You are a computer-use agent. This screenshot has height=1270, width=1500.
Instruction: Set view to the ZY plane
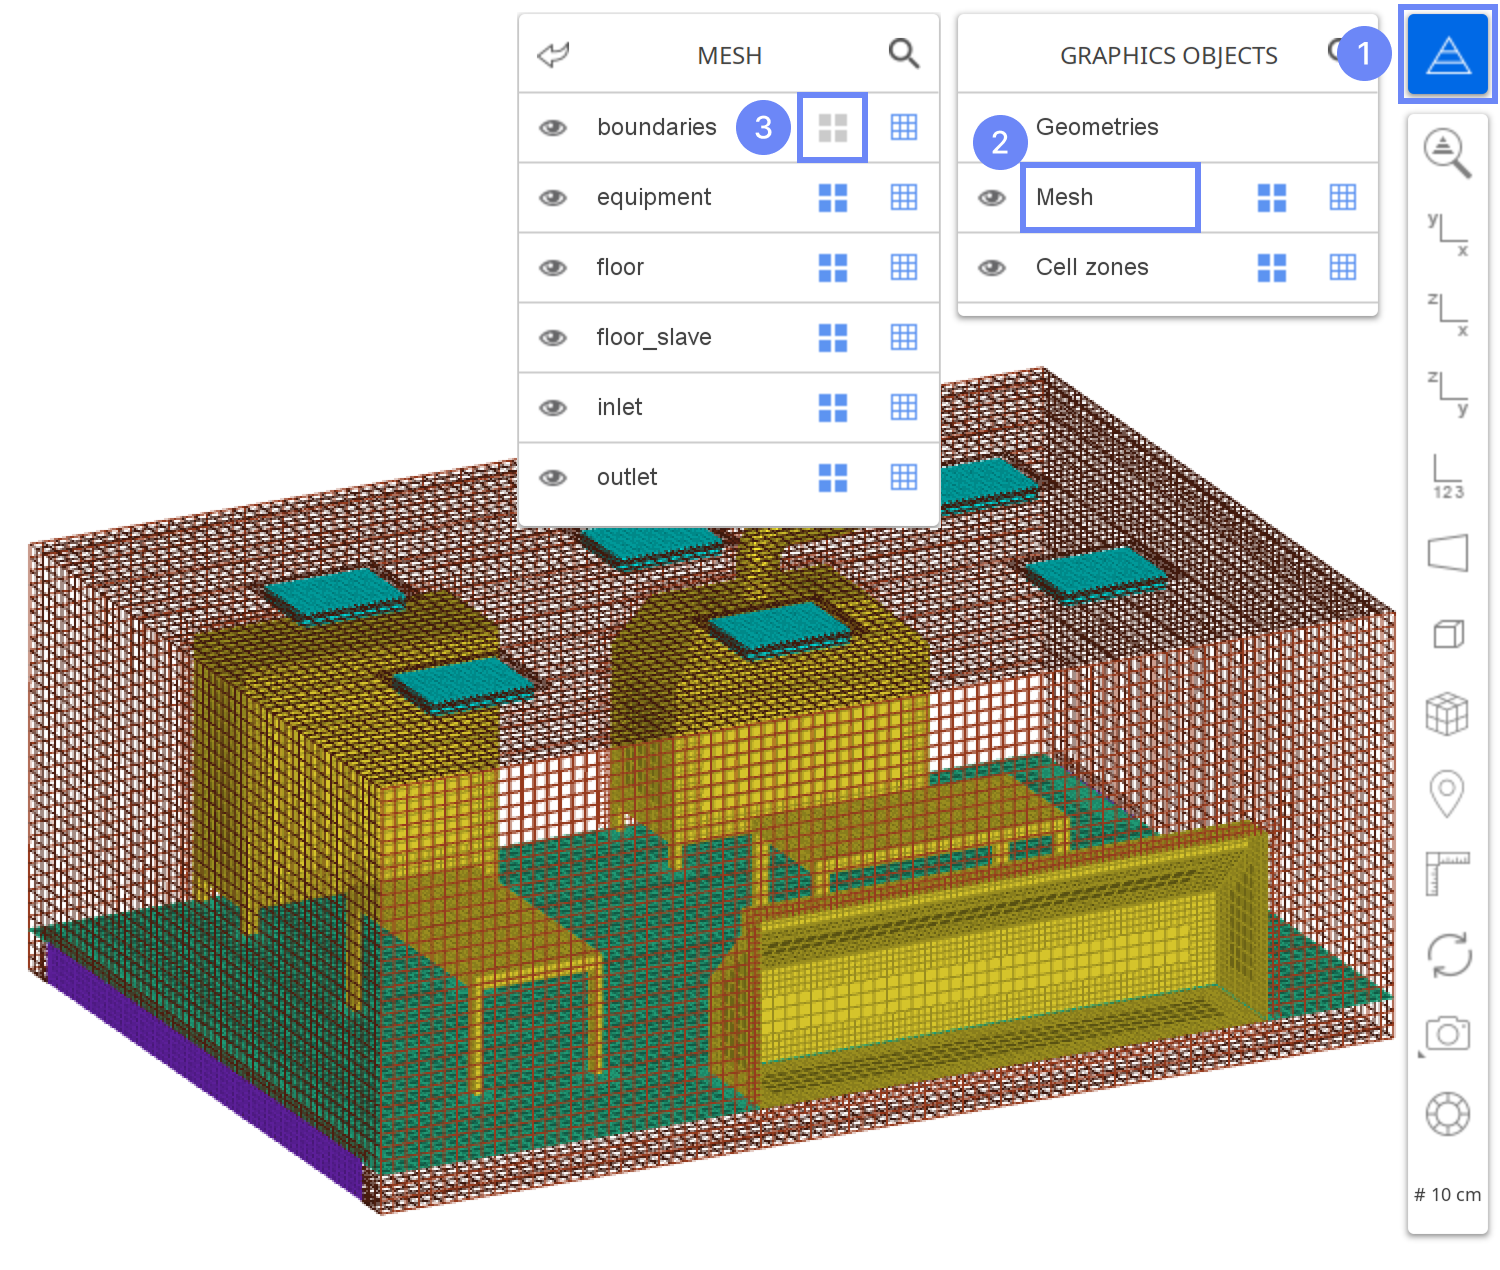(x=1447, y=392)
